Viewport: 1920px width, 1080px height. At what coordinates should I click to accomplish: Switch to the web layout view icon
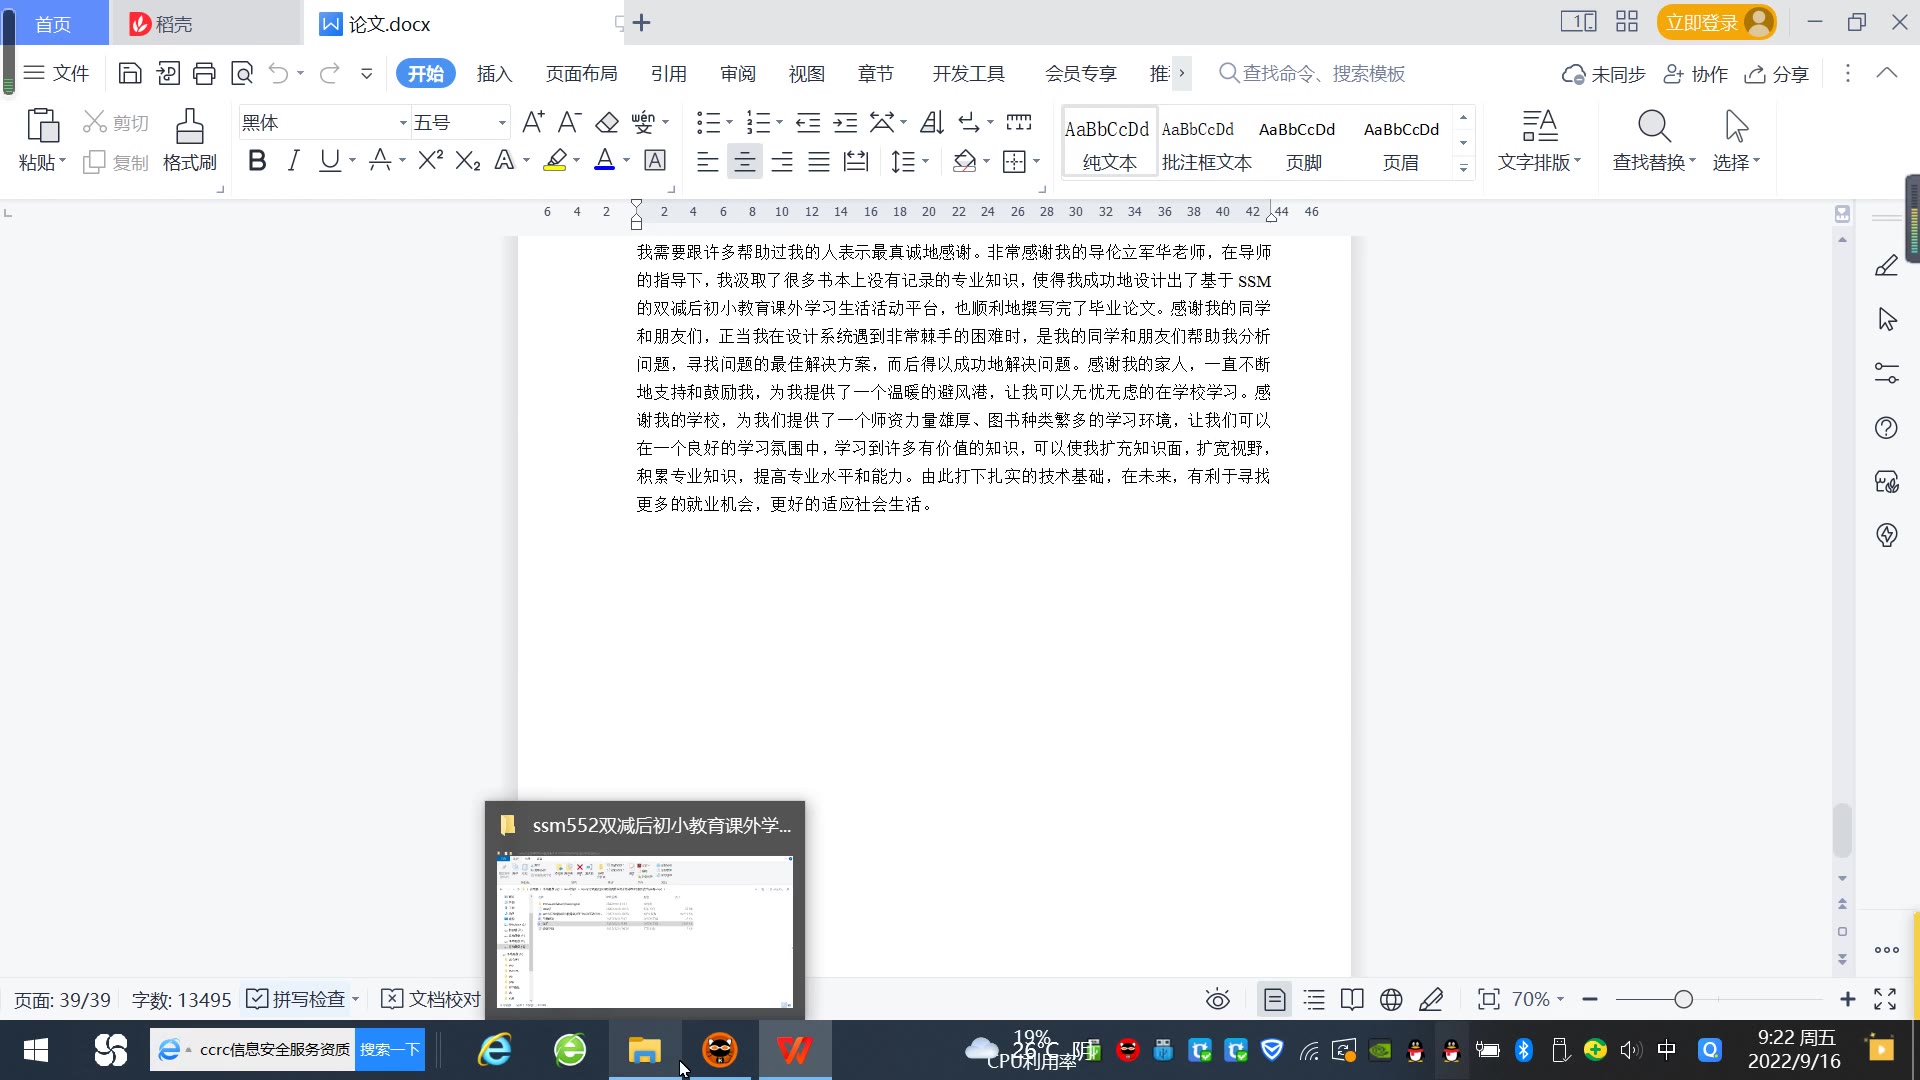1390,999
